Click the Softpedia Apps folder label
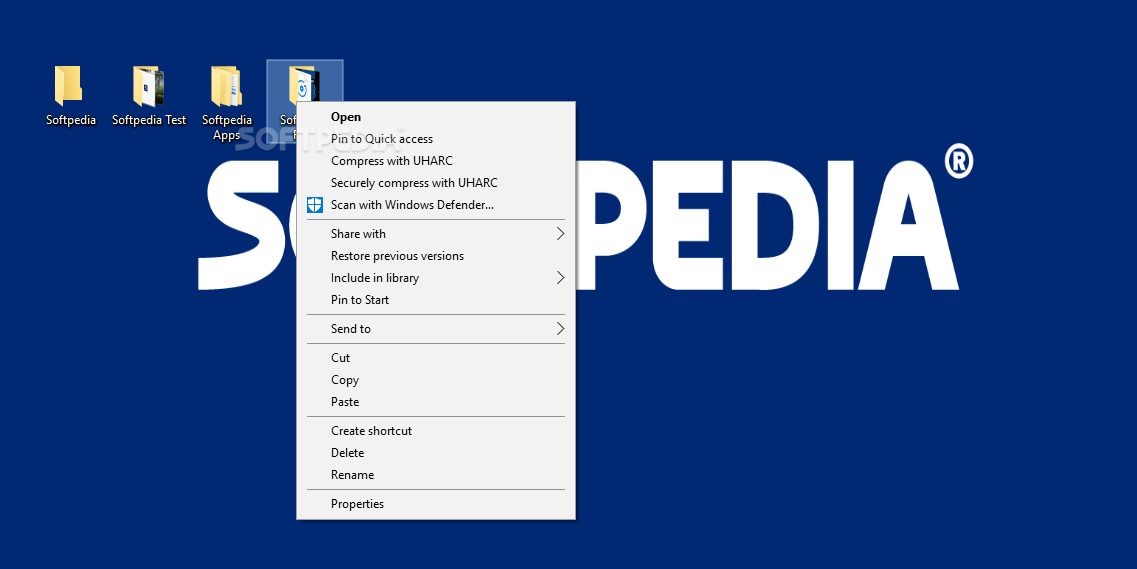1137x569 pixels. point(226,128)
